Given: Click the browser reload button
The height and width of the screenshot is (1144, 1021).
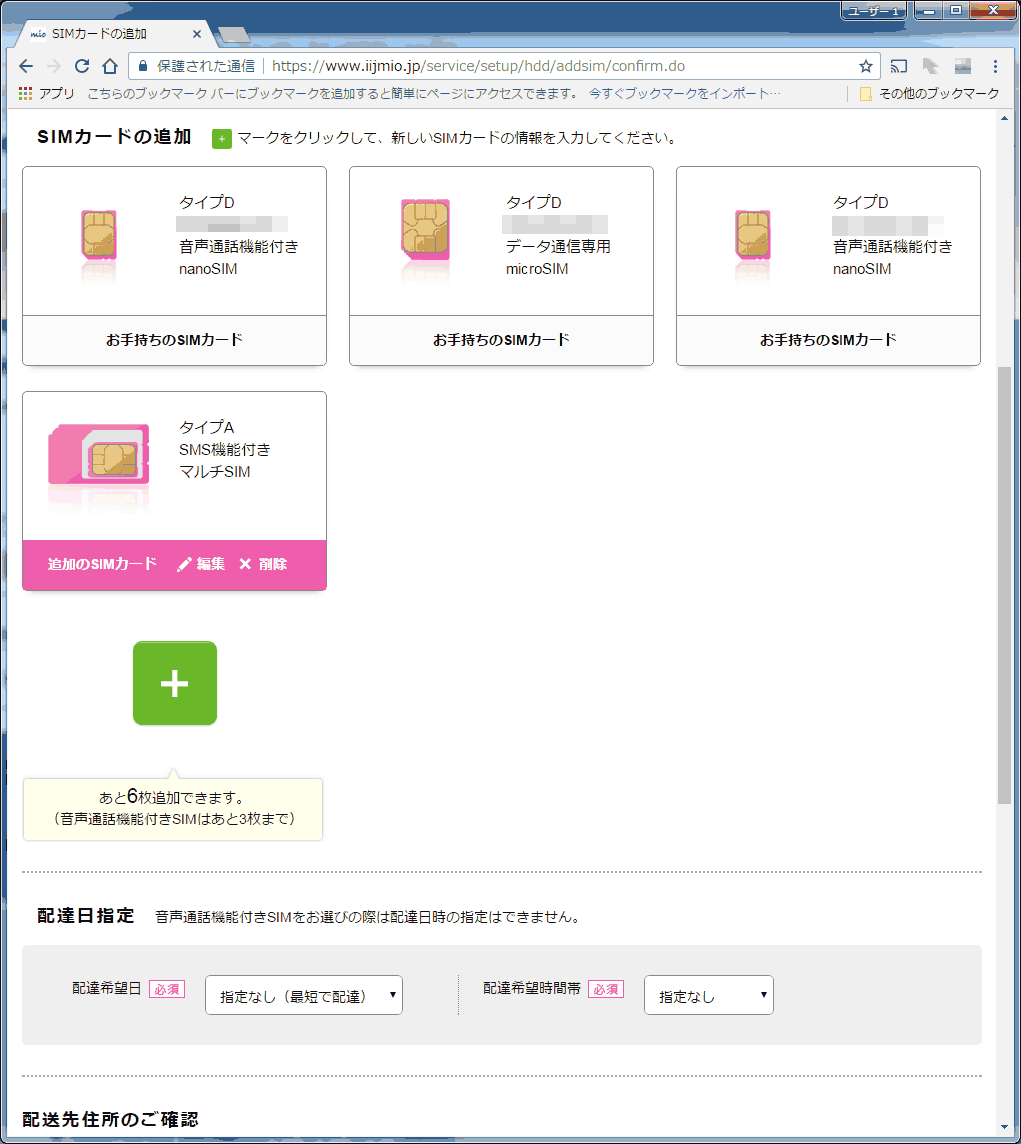Looking at the screenshot, I should [x=82, y=66].
